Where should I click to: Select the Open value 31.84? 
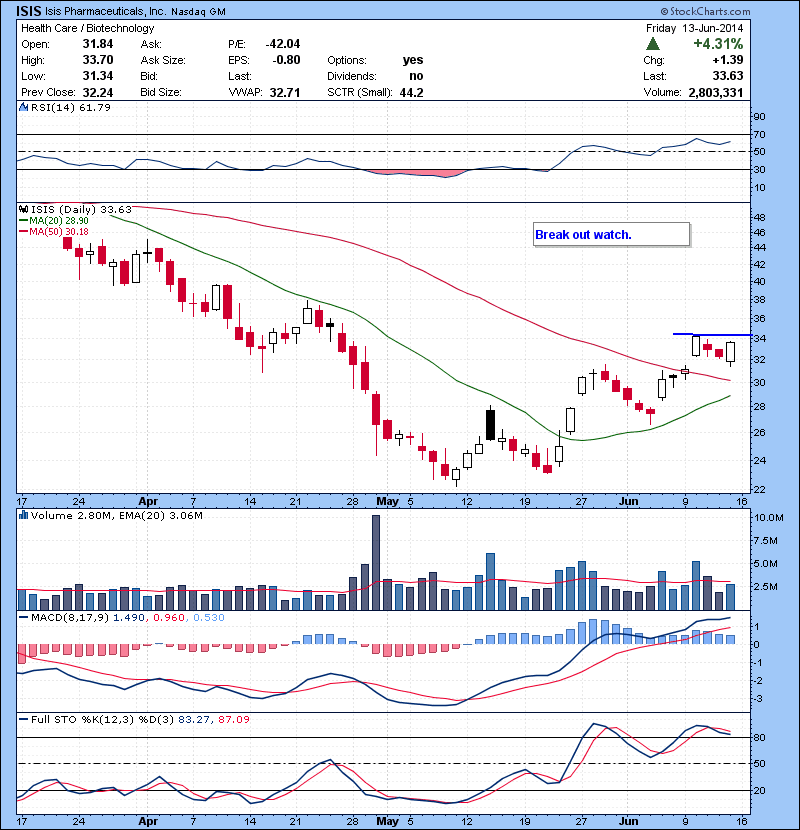coord(98,44)
